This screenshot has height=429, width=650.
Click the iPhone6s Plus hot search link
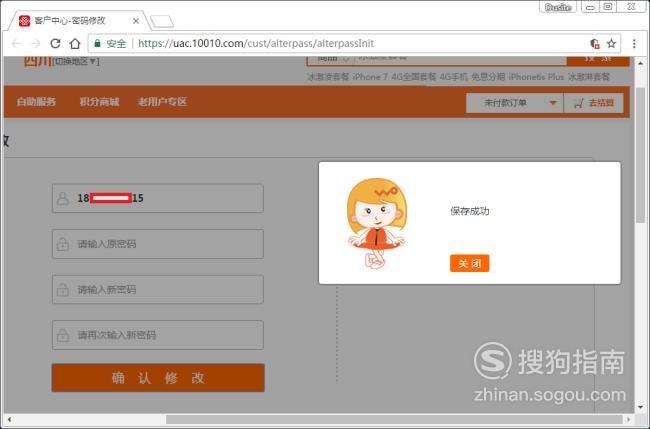[536, 77]
